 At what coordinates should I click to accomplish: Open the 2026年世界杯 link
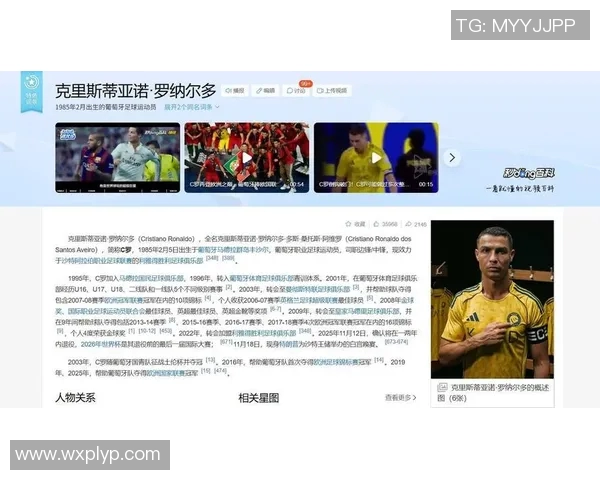coord(100,344)
